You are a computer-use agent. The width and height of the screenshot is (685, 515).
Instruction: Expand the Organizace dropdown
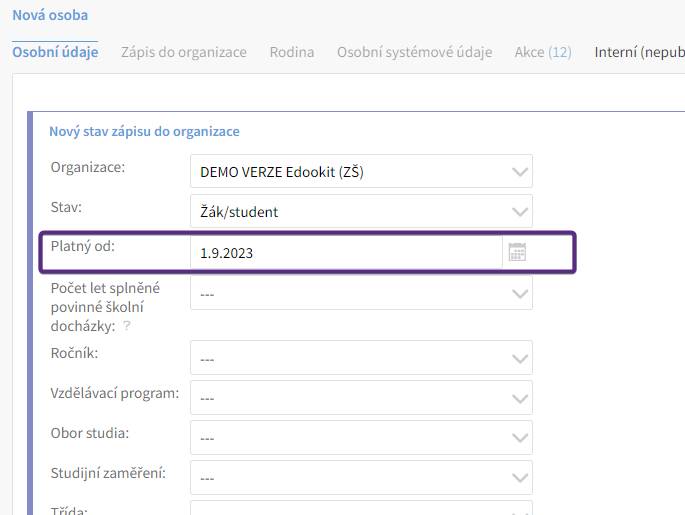(361, 171)
